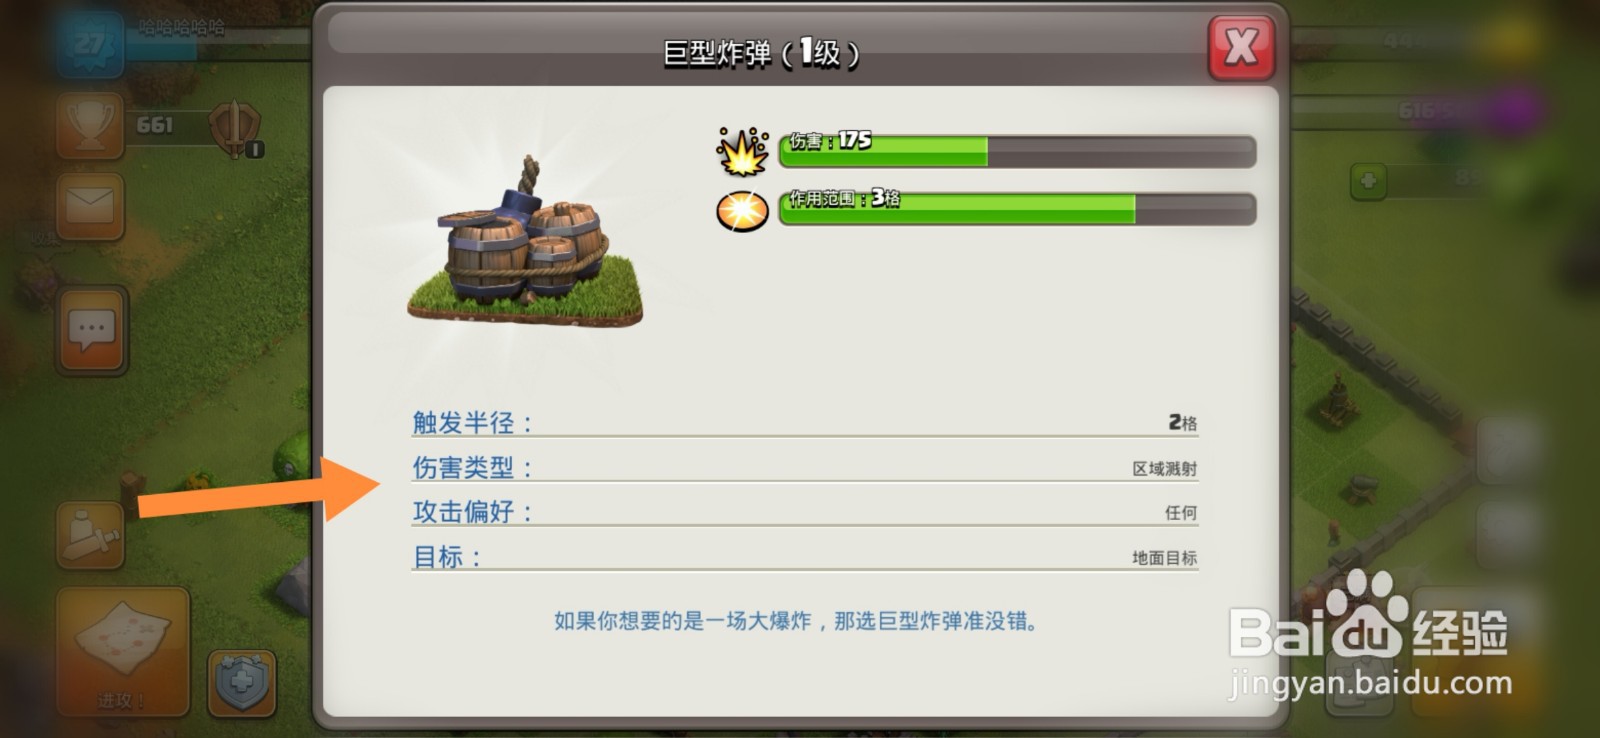This screenshot has width=1600, height=738.
Task: Click the 触发半径 stat row
Action: 805,423
